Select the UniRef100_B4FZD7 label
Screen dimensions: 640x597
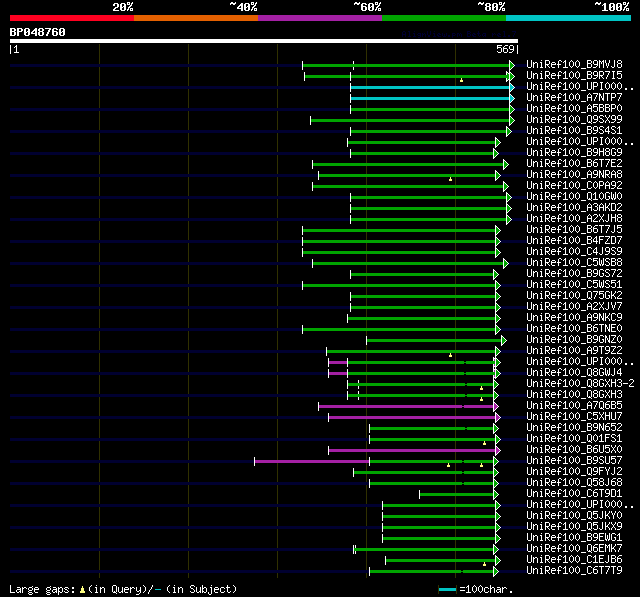(574, 241)
